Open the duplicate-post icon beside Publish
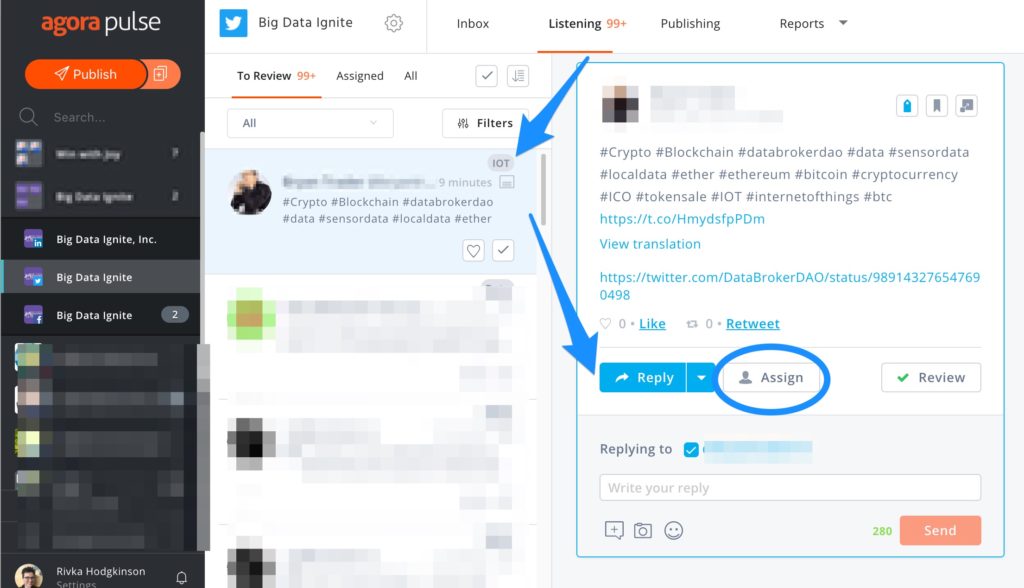The image size is (1024, 588). [x=161, y=74]
